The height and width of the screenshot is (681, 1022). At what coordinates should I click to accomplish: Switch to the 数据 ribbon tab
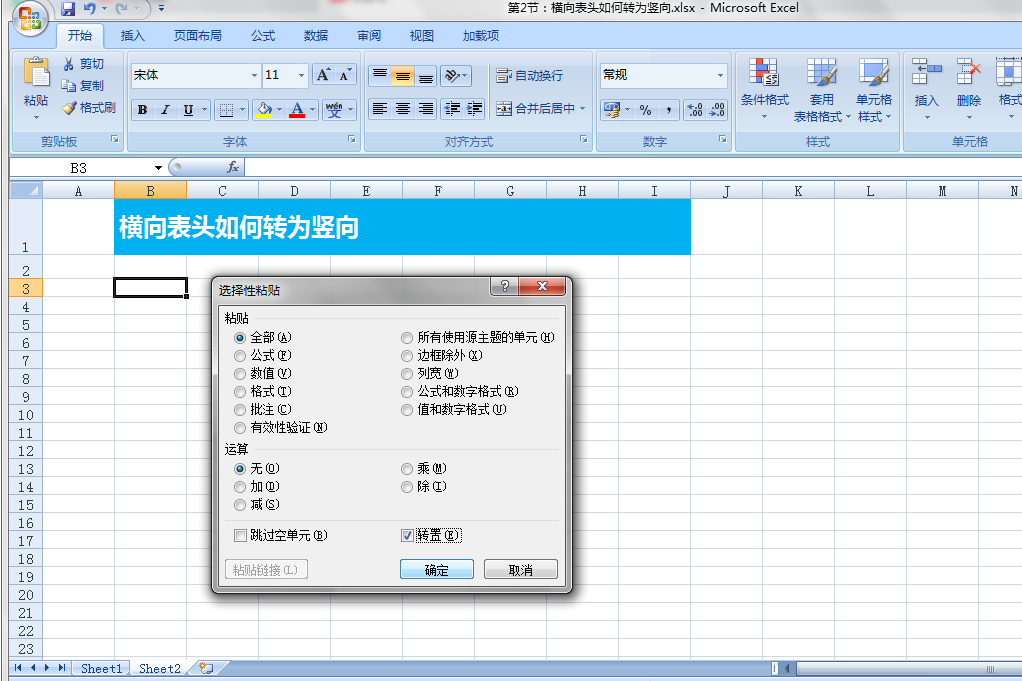316,36
